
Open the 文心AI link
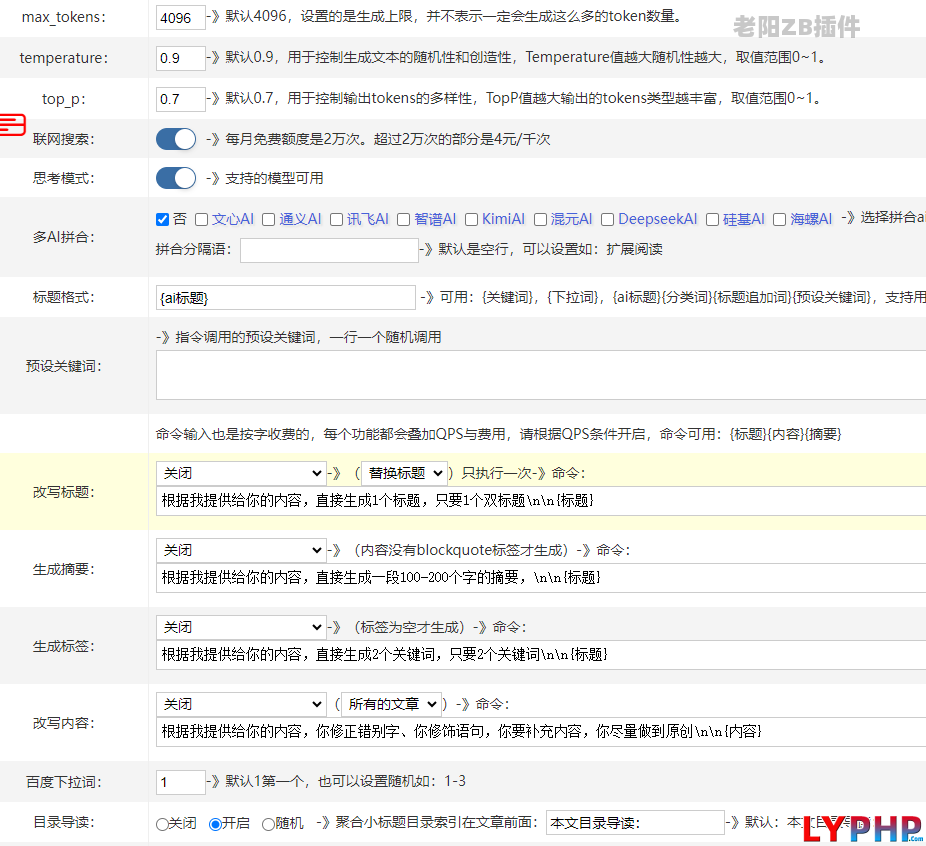pos(232,219)
